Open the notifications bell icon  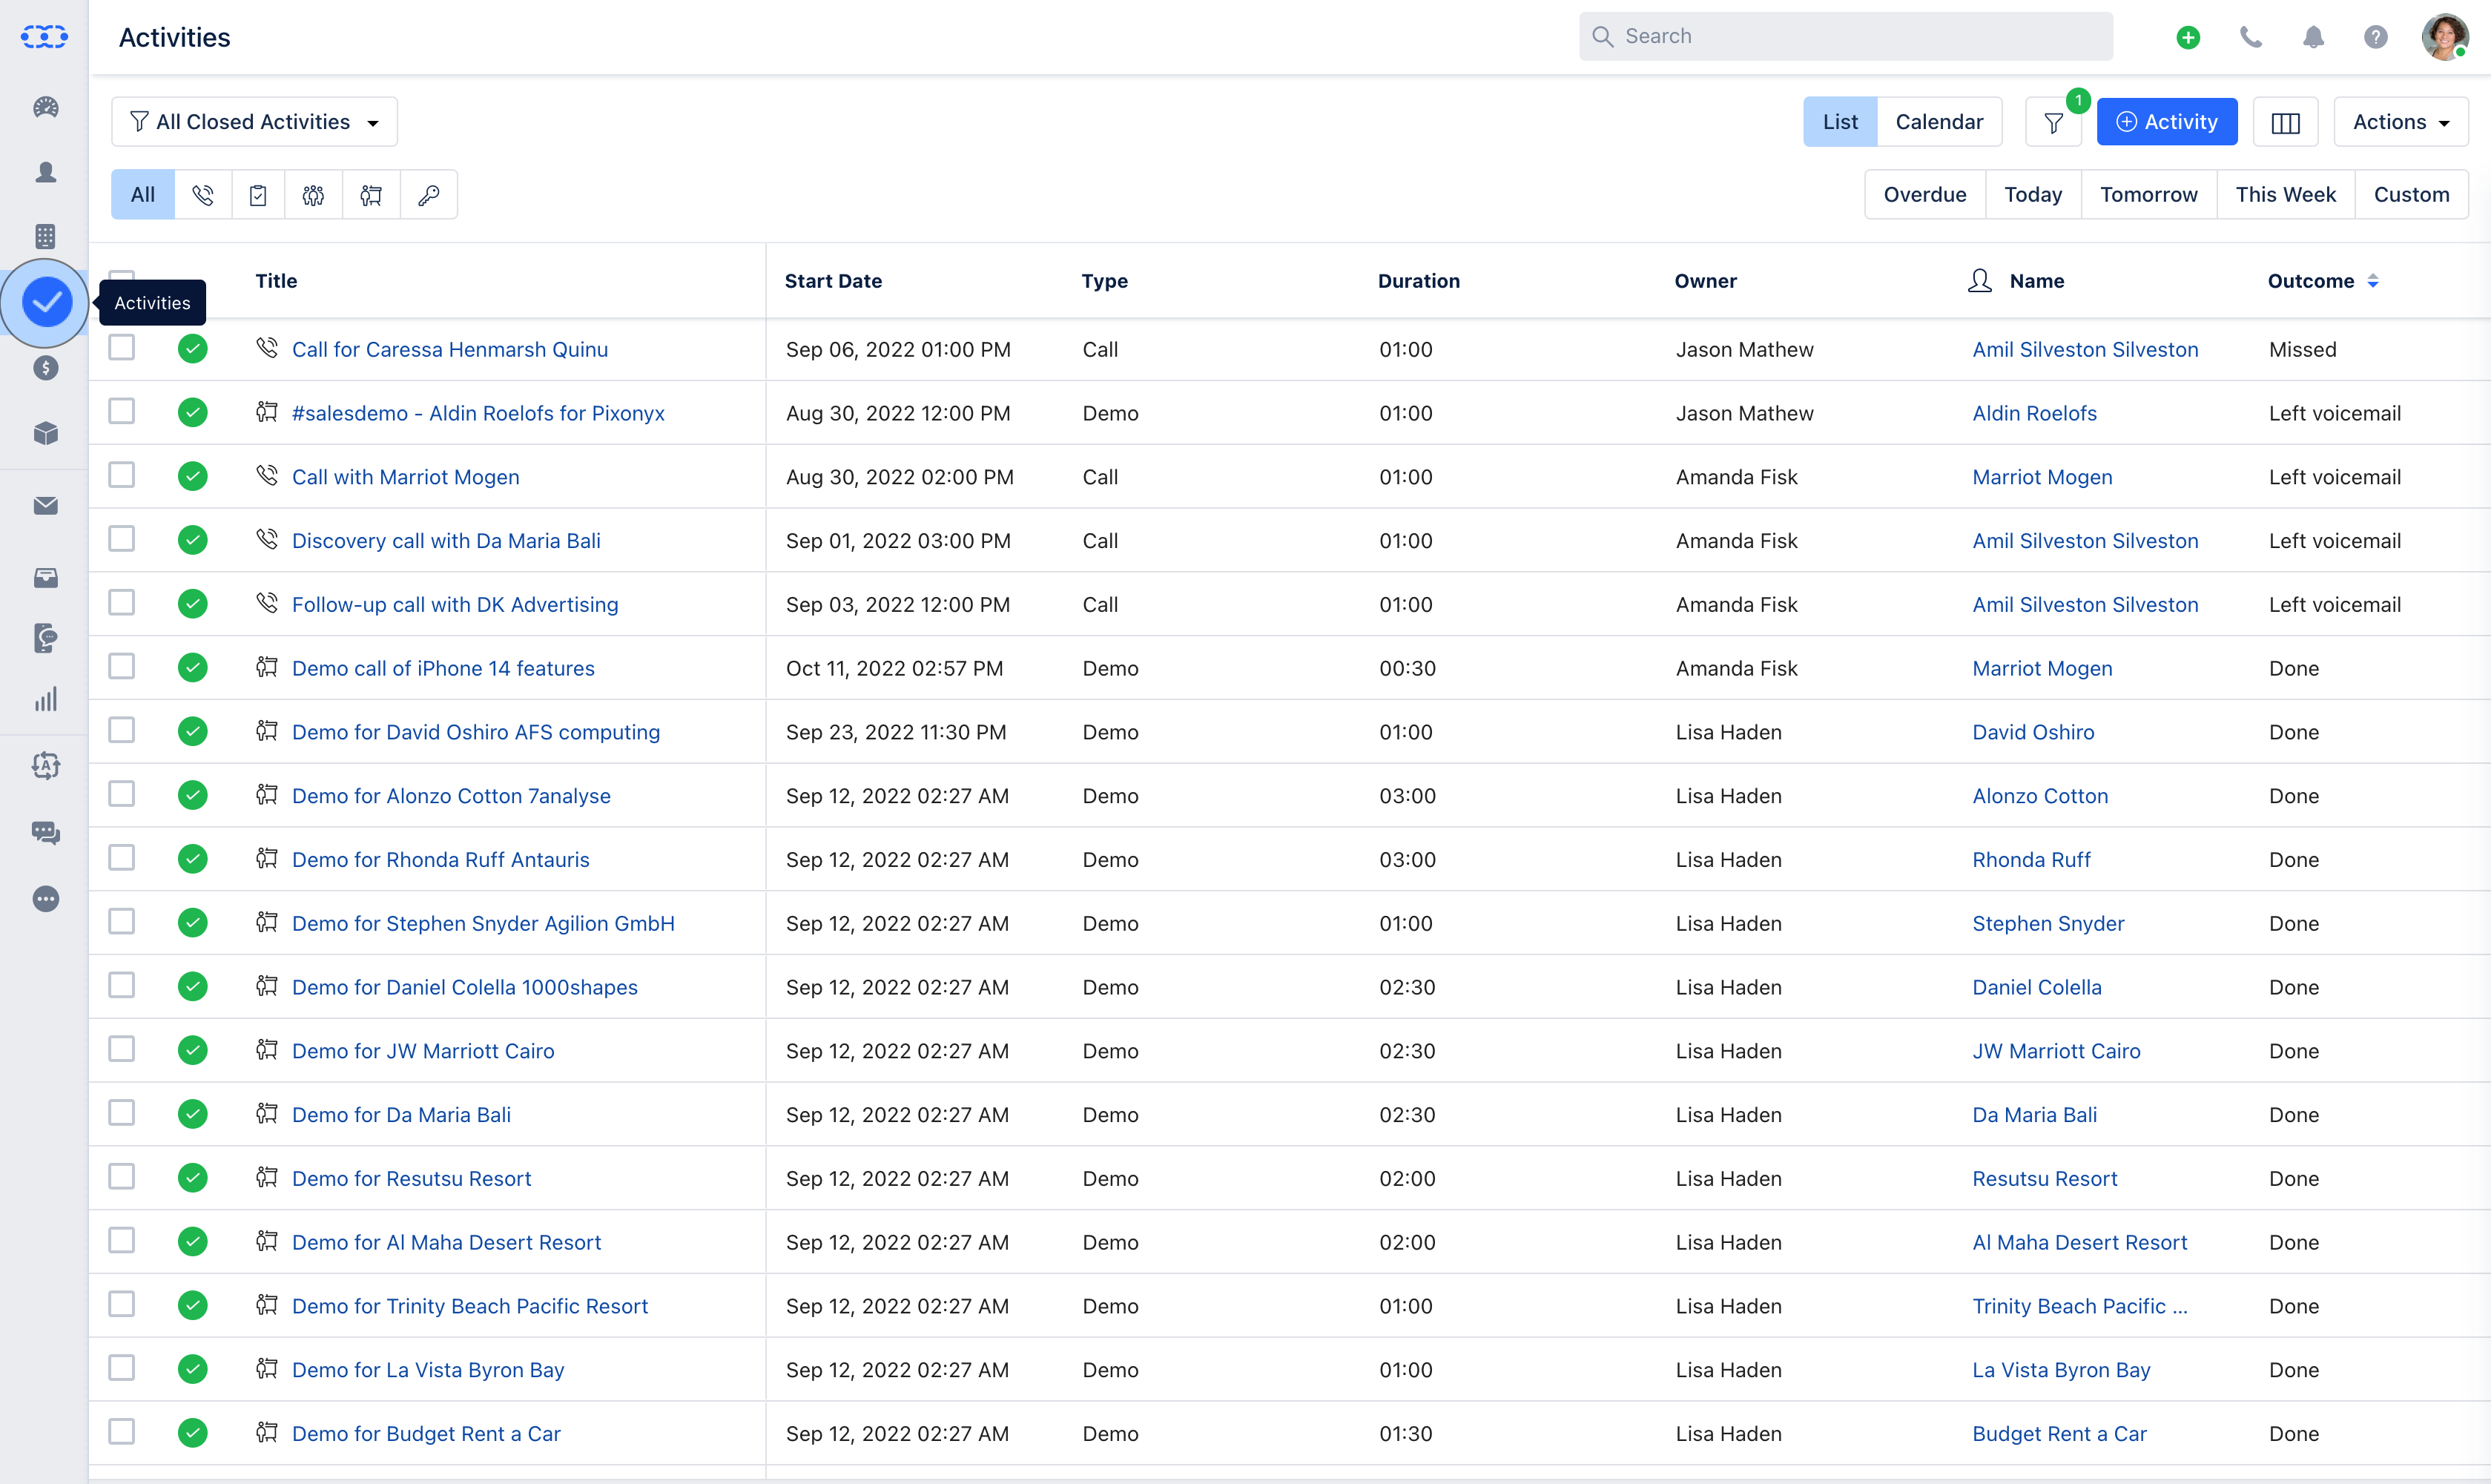tap(2313, 37)
